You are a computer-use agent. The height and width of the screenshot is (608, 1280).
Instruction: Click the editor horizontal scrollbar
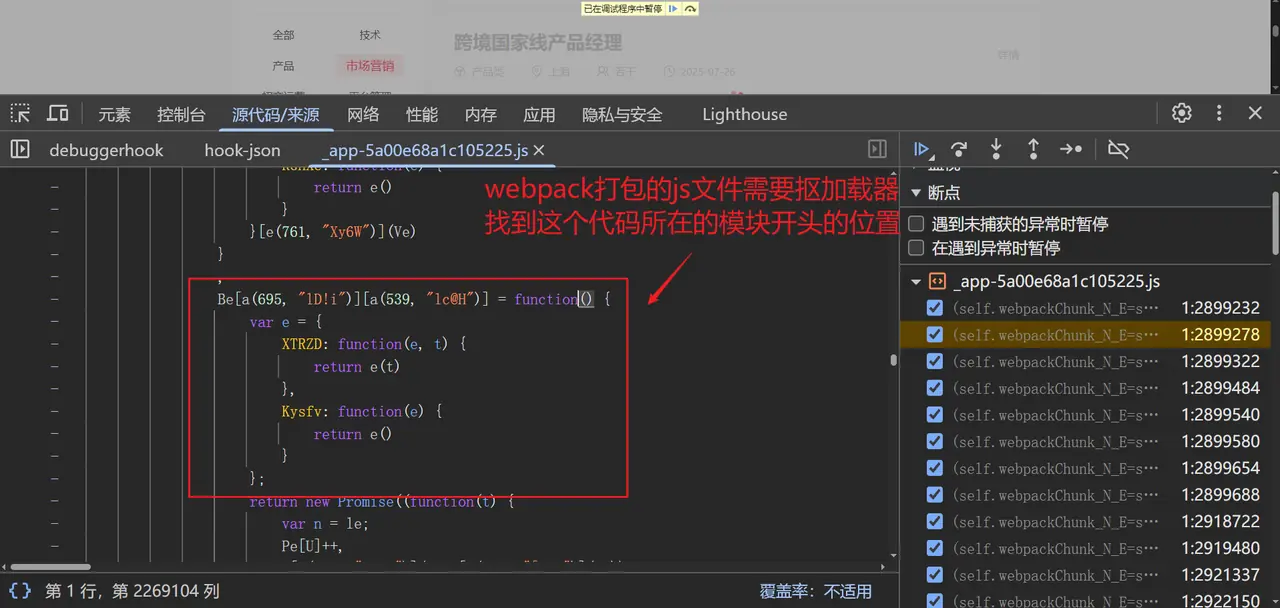50,567
